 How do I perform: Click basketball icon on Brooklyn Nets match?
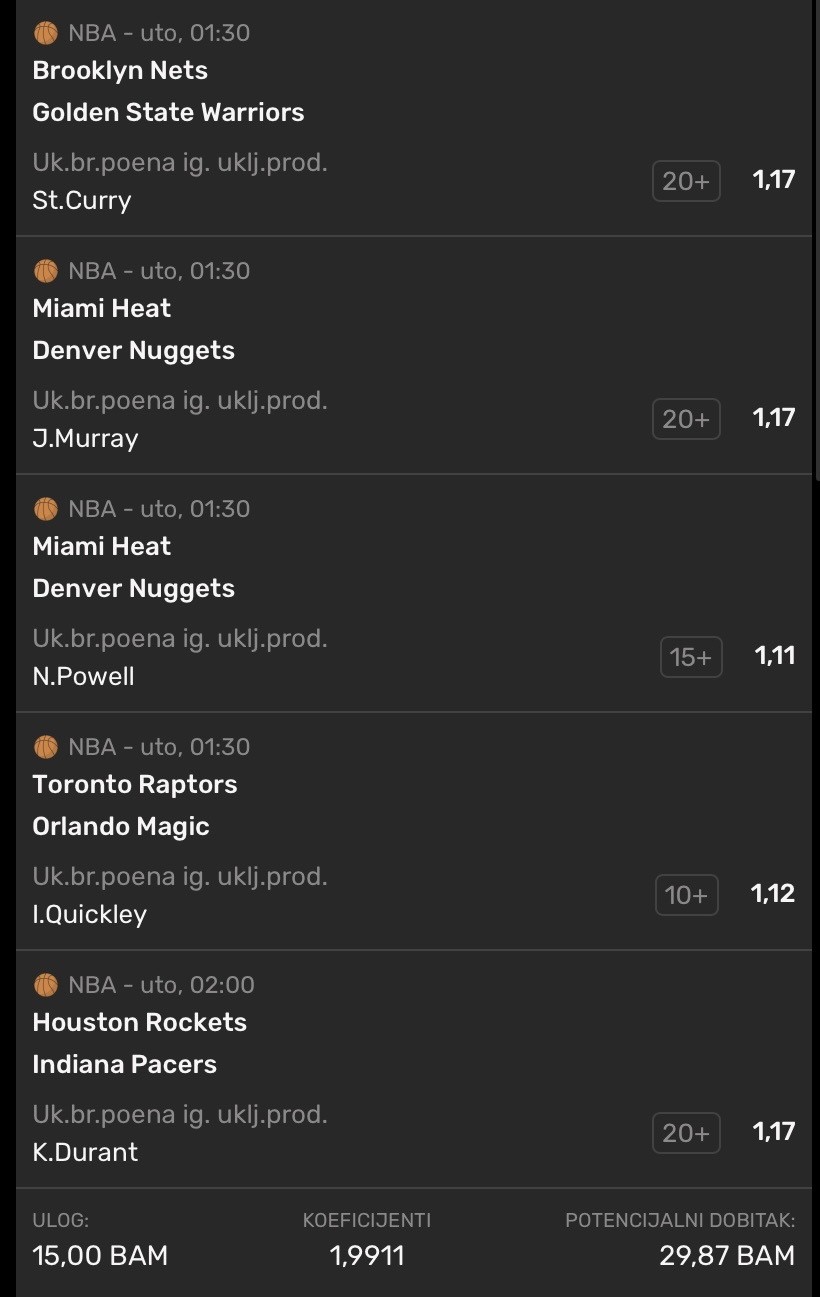pos(46,33)
